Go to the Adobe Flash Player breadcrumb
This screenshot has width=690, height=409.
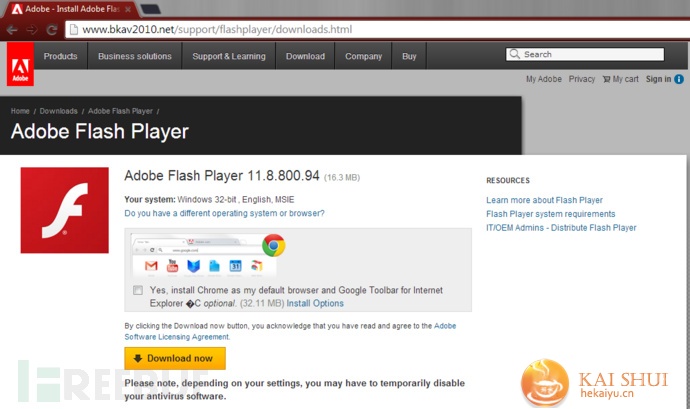pos(120,111)
